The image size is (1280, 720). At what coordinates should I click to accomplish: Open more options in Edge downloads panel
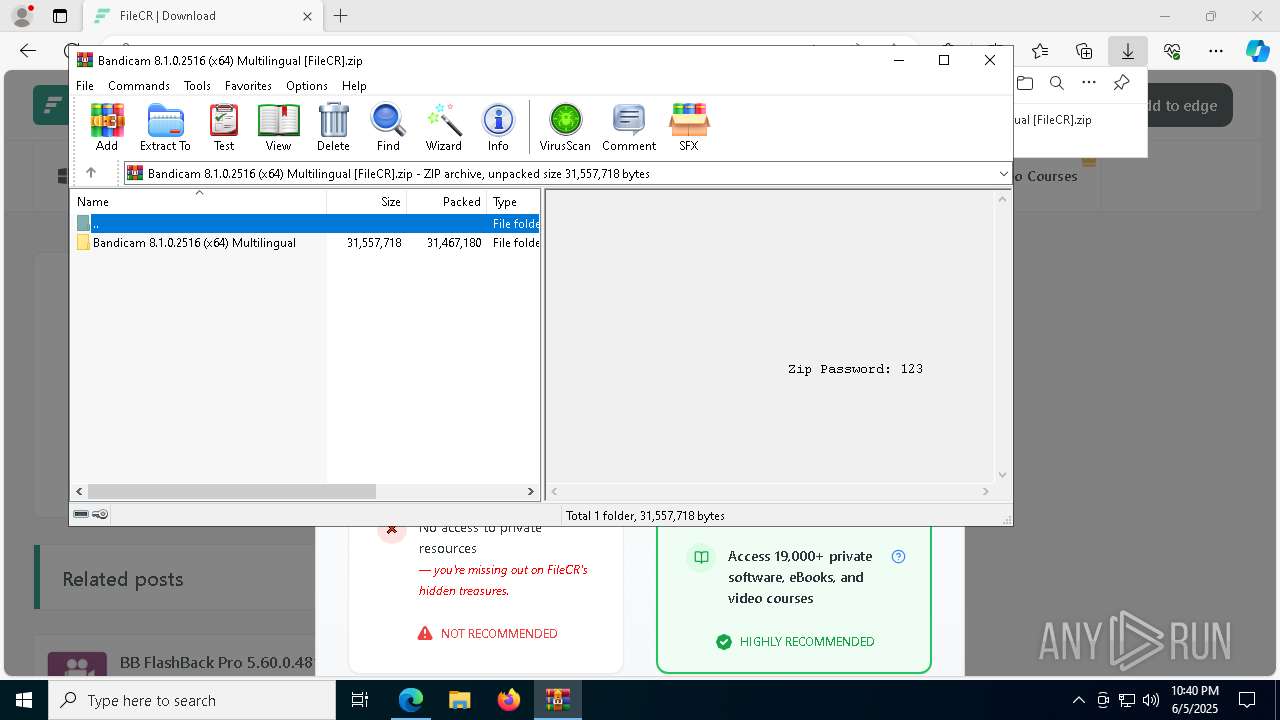pos(1089,83)
